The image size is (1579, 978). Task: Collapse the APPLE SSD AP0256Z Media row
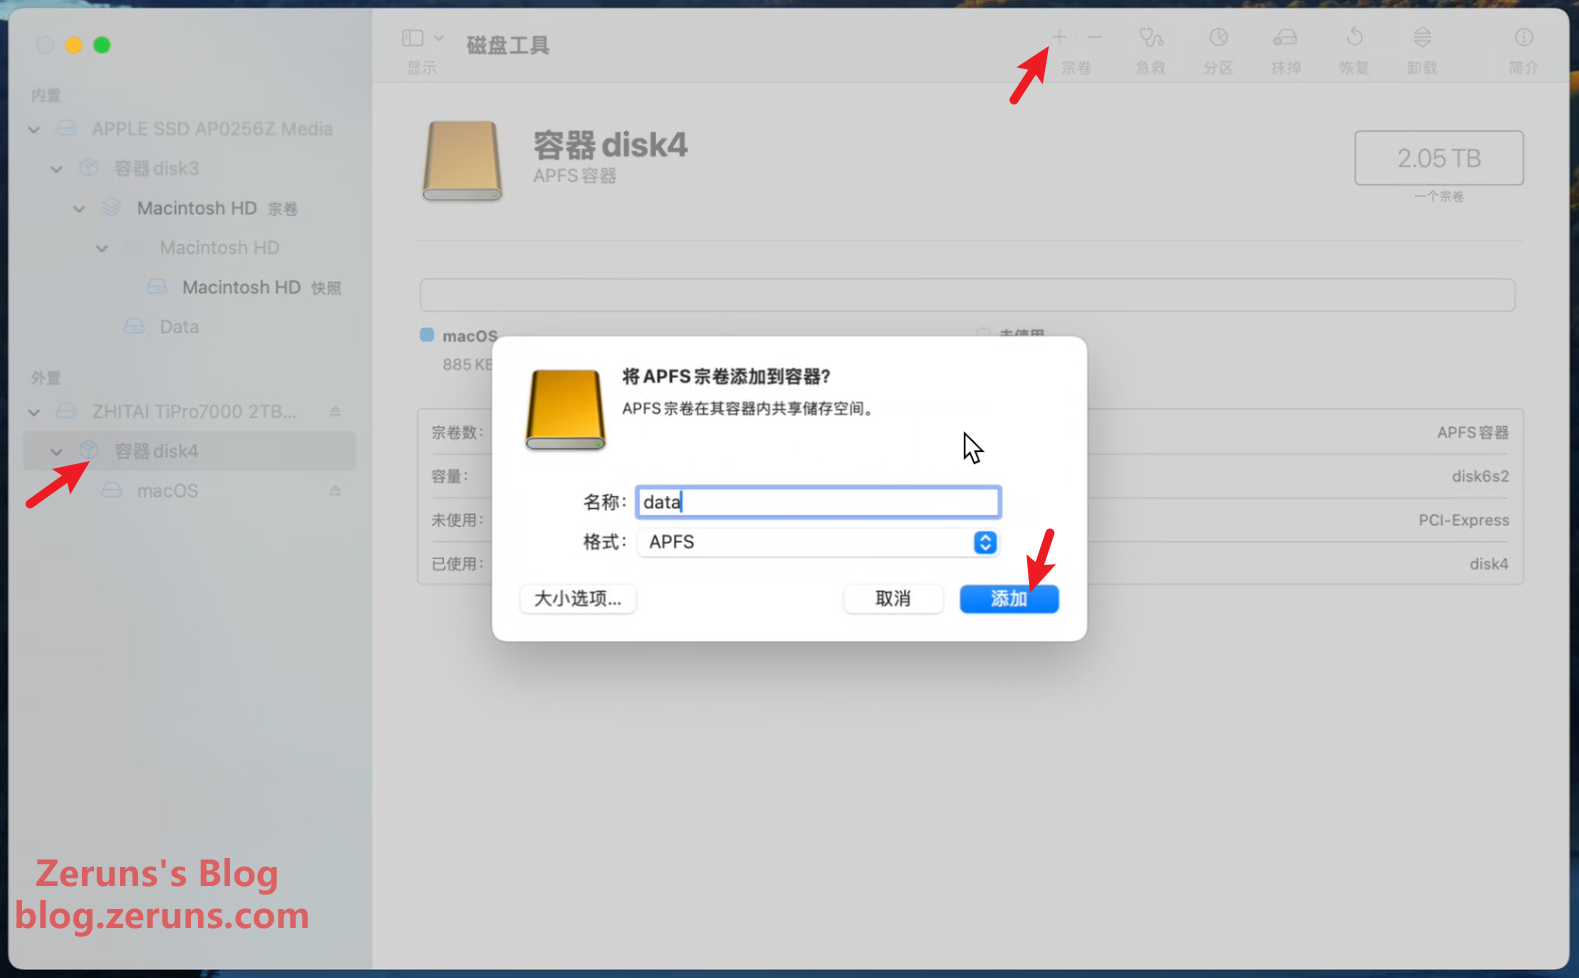[x=34, y=130]
